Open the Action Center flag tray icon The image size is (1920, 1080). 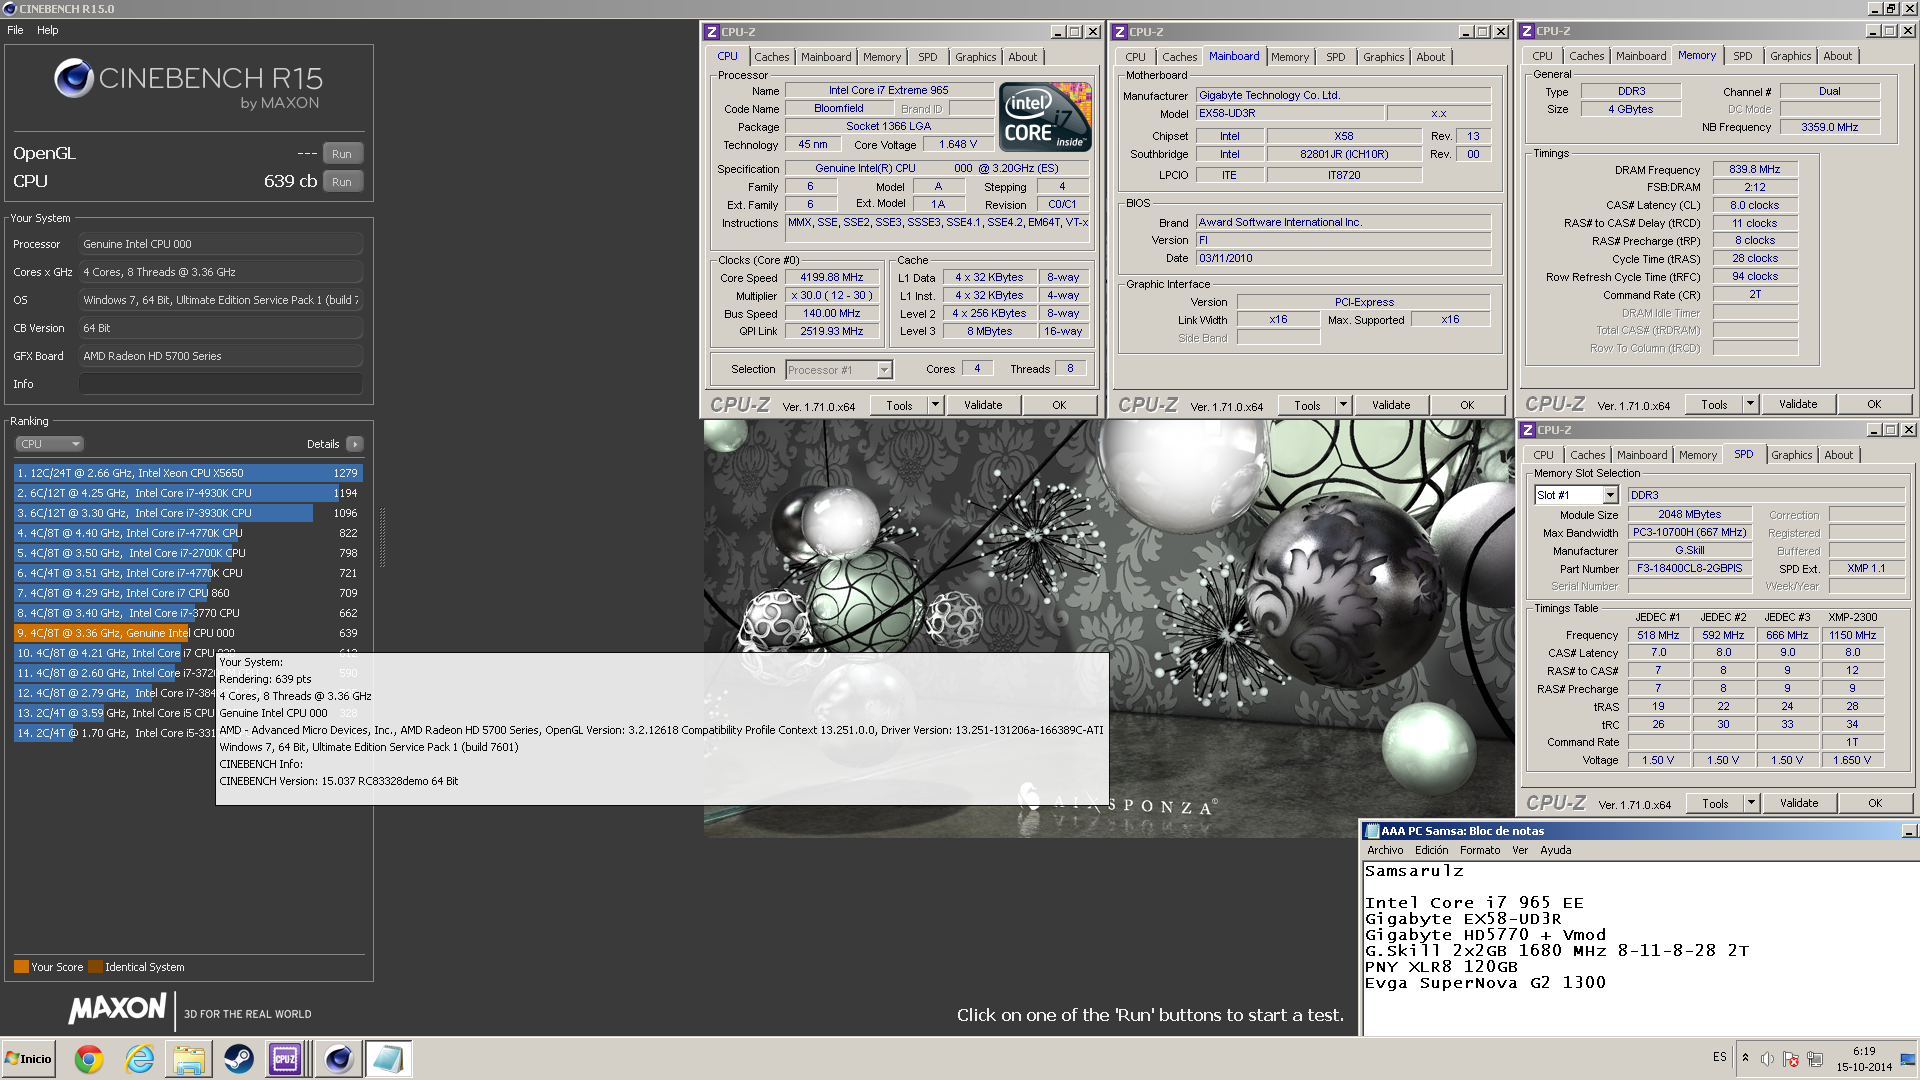1791,1059
